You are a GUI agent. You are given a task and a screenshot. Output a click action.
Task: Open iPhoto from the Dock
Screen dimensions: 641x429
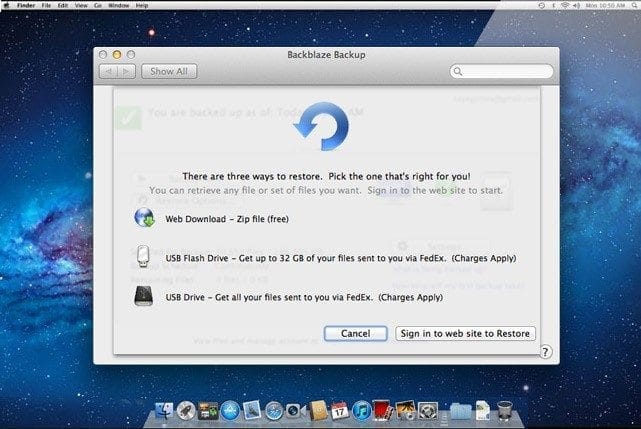coord(405,410)
